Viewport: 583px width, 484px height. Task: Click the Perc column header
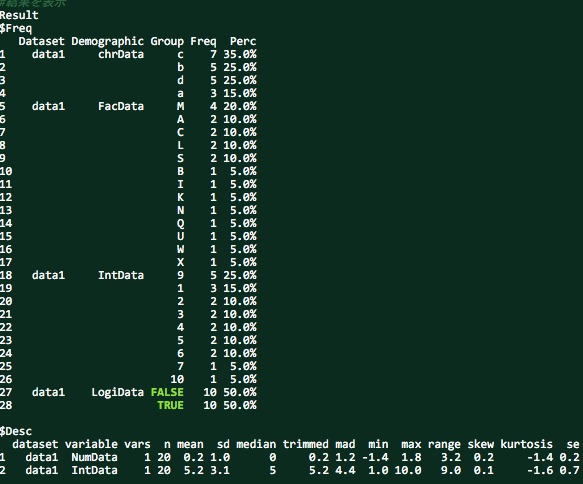[243, 41]
